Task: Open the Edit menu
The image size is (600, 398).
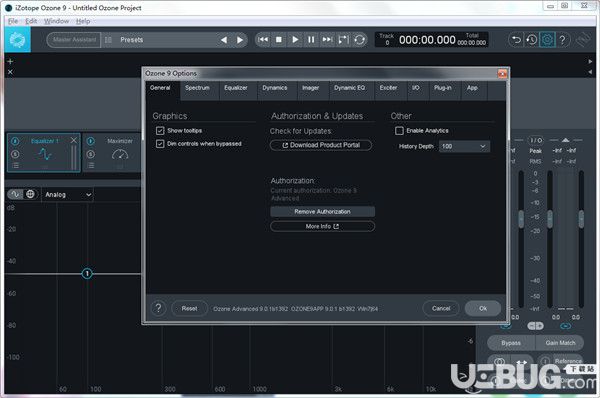Action: pos(31,21)
